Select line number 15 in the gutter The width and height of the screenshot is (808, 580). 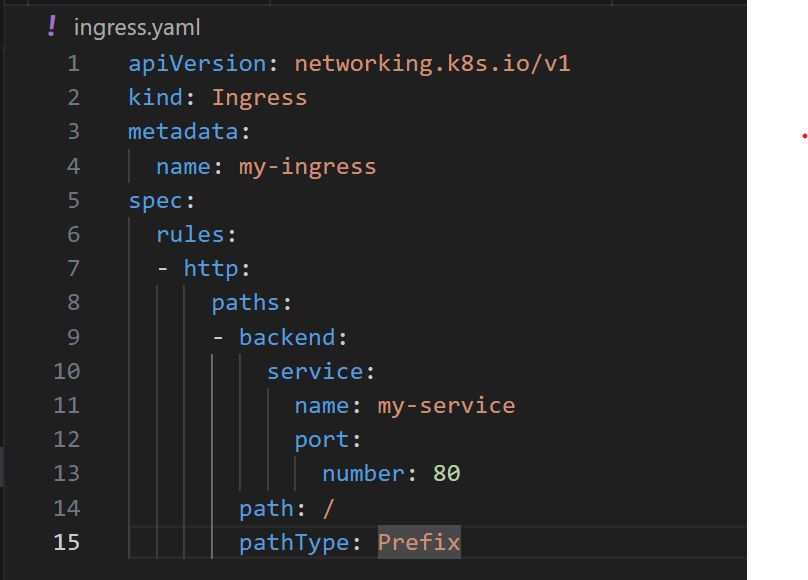coord(67,542)
